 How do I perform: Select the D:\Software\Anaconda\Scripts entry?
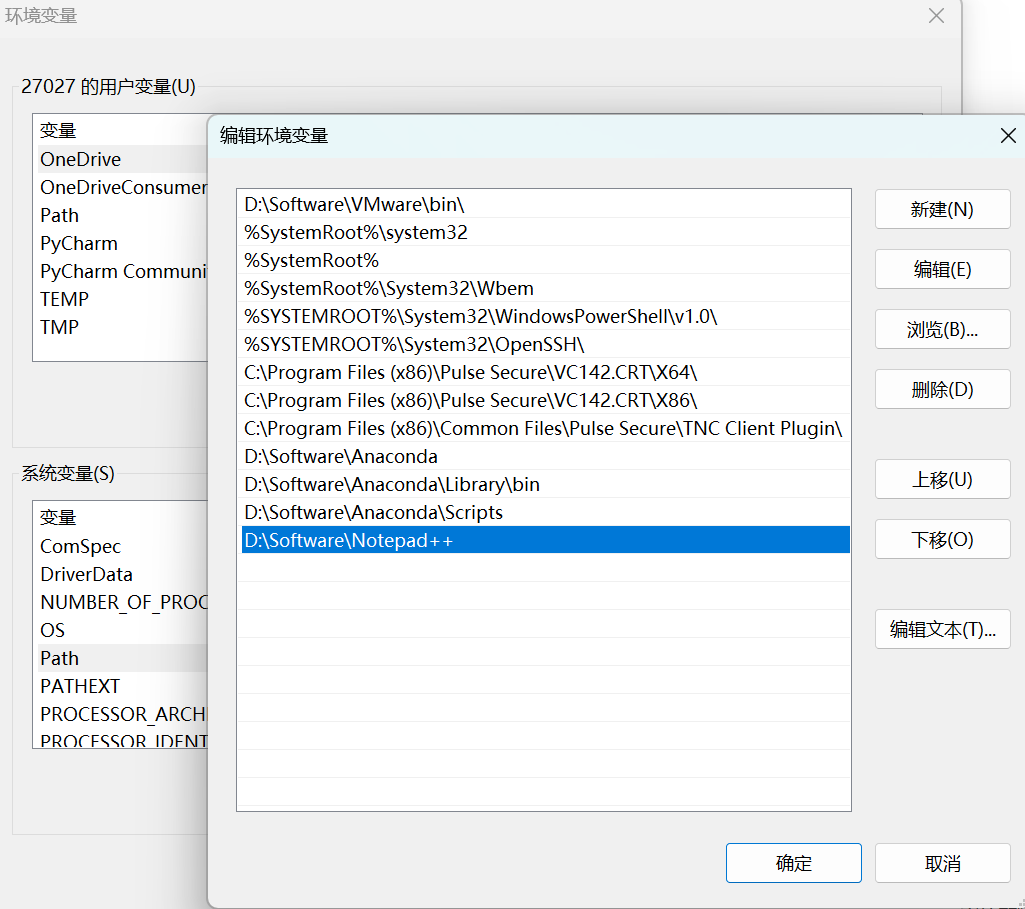pyautogui.click(x=373, y=512)
